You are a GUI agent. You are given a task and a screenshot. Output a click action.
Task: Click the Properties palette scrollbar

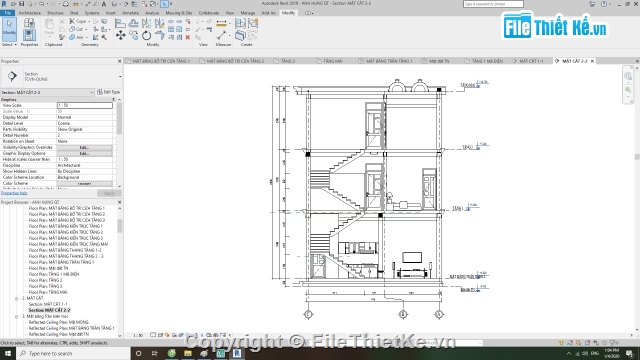(119, 118)
